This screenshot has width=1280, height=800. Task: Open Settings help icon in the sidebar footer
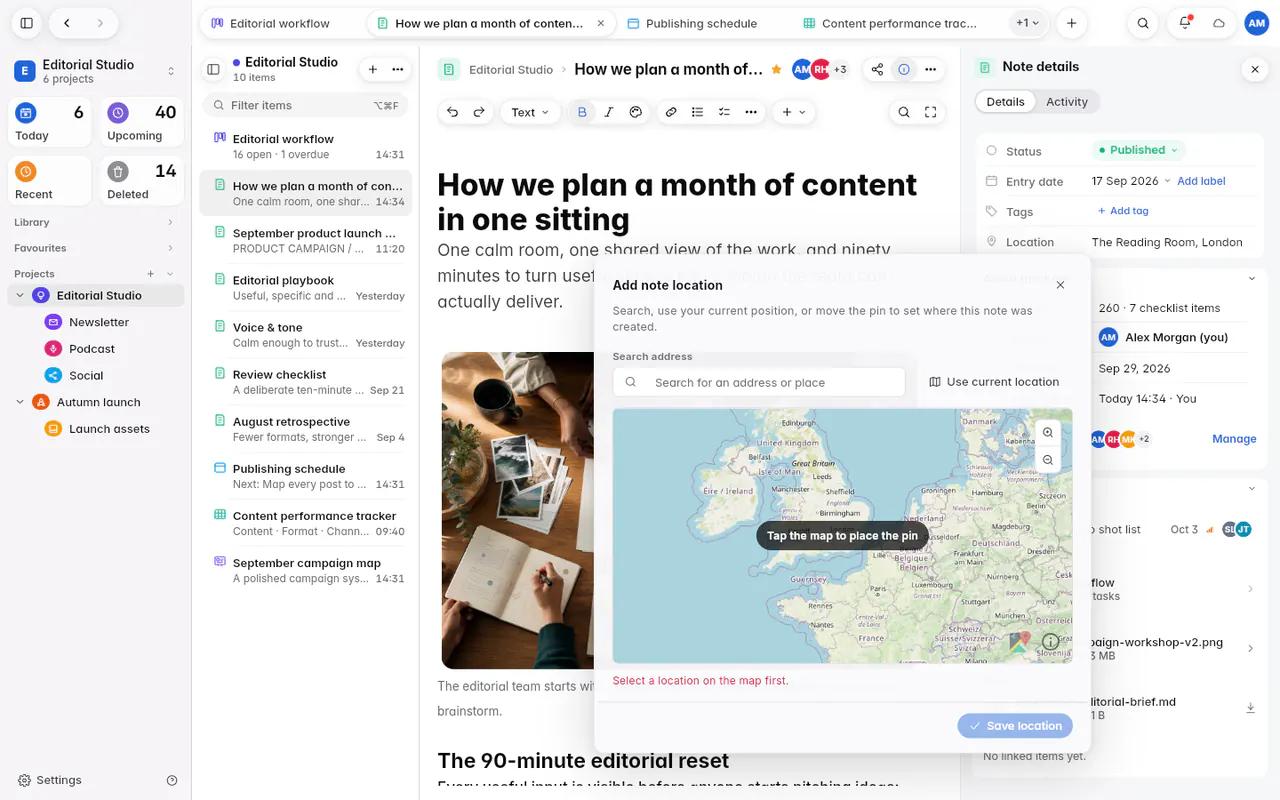(x=172, y=780)
